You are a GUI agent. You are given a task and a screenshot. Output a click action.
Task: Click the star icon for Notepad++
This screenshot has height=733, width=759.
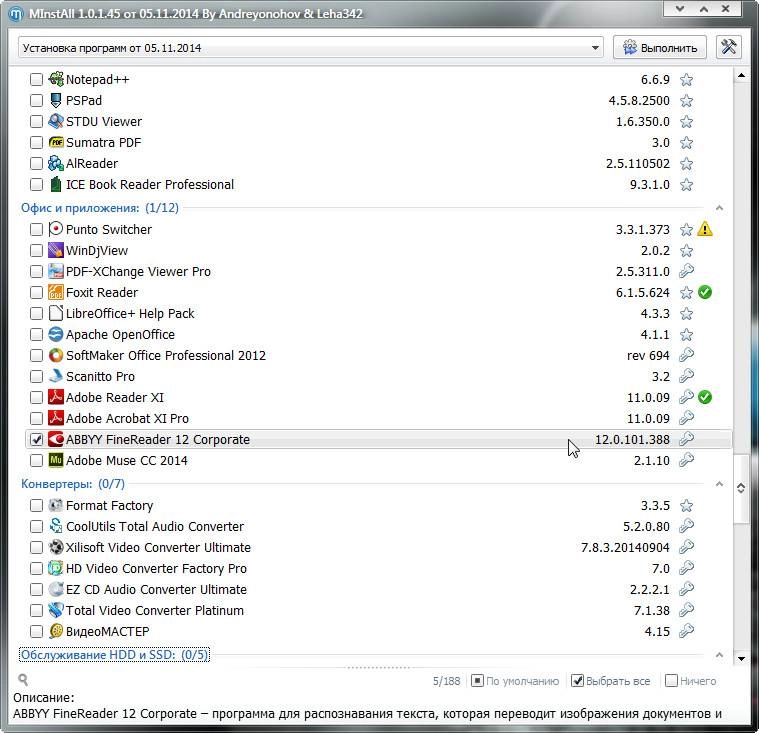click(x=686, y=79)
